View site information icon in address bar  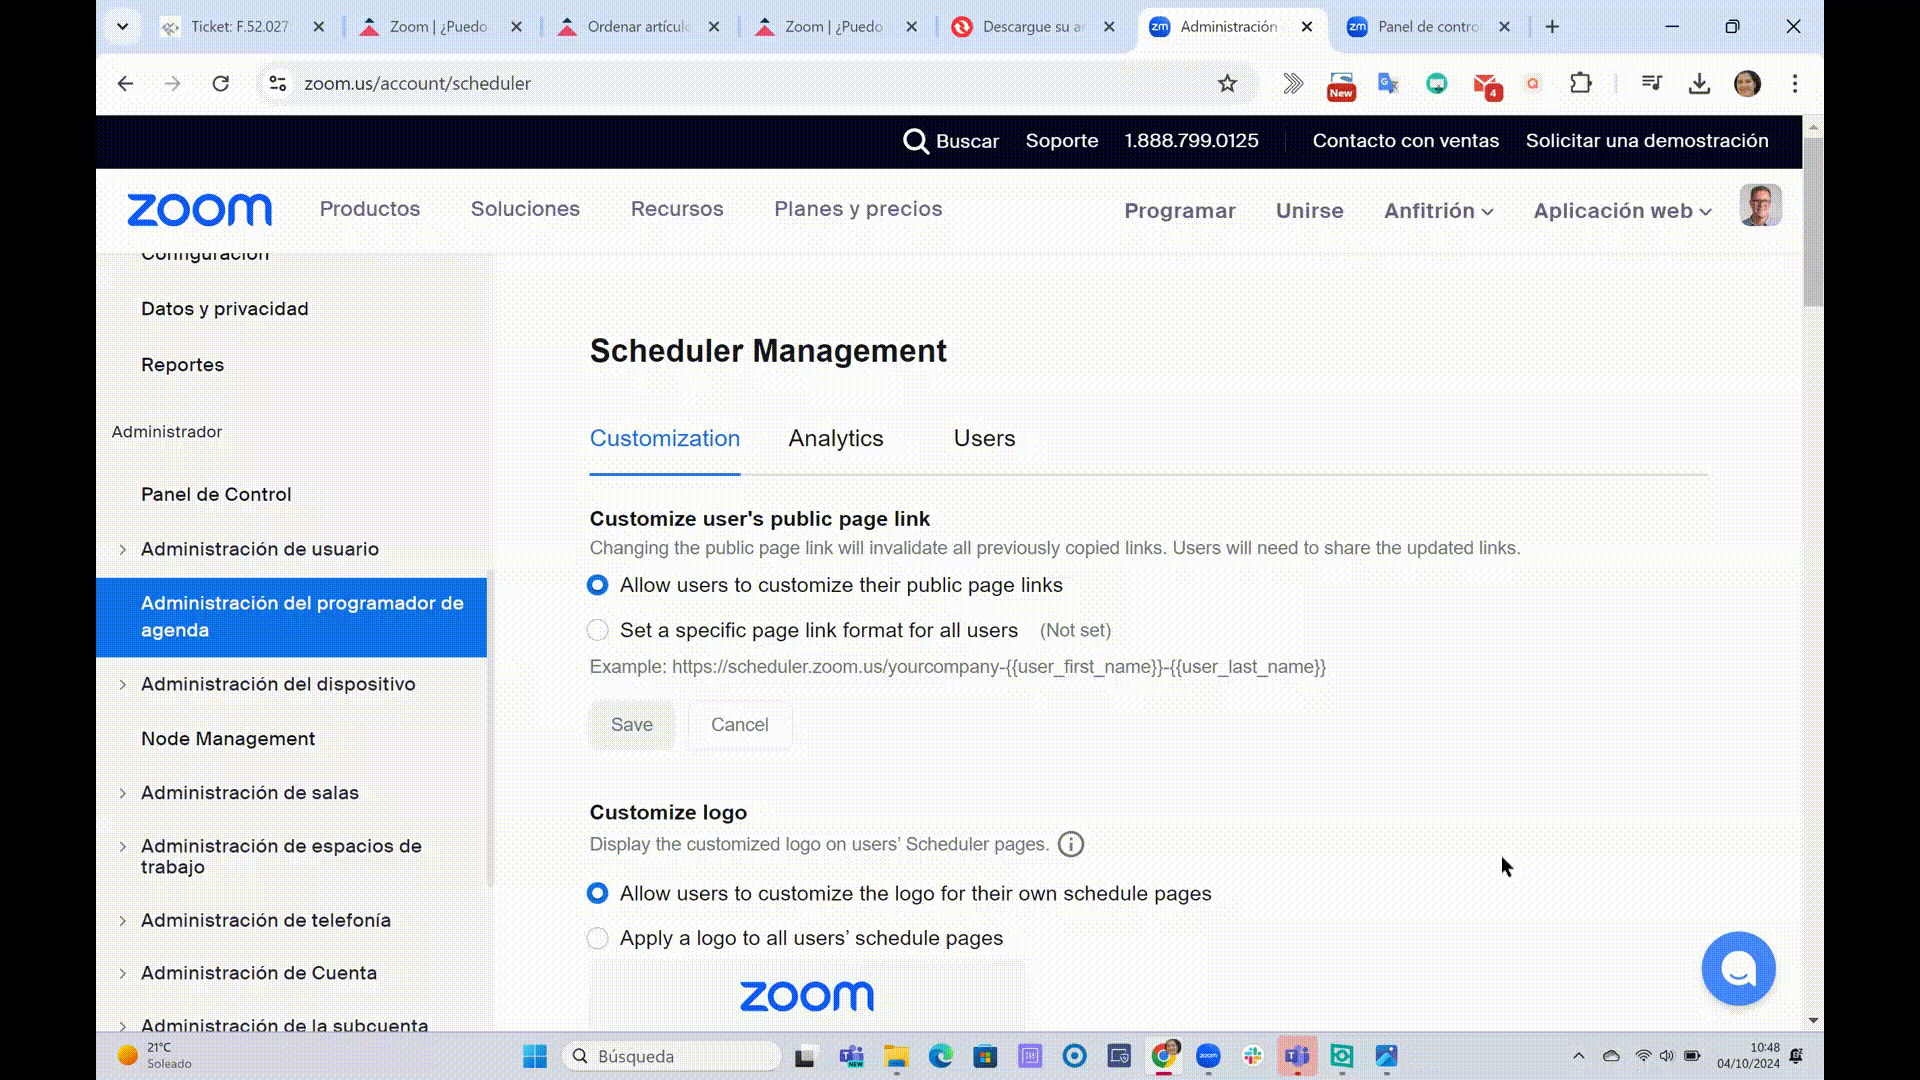[x=278, y=84]
